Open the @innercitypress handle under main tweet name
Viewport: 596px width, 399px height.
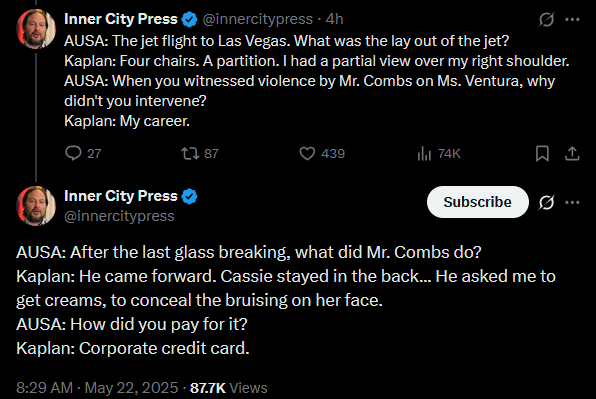pos(119,216)
